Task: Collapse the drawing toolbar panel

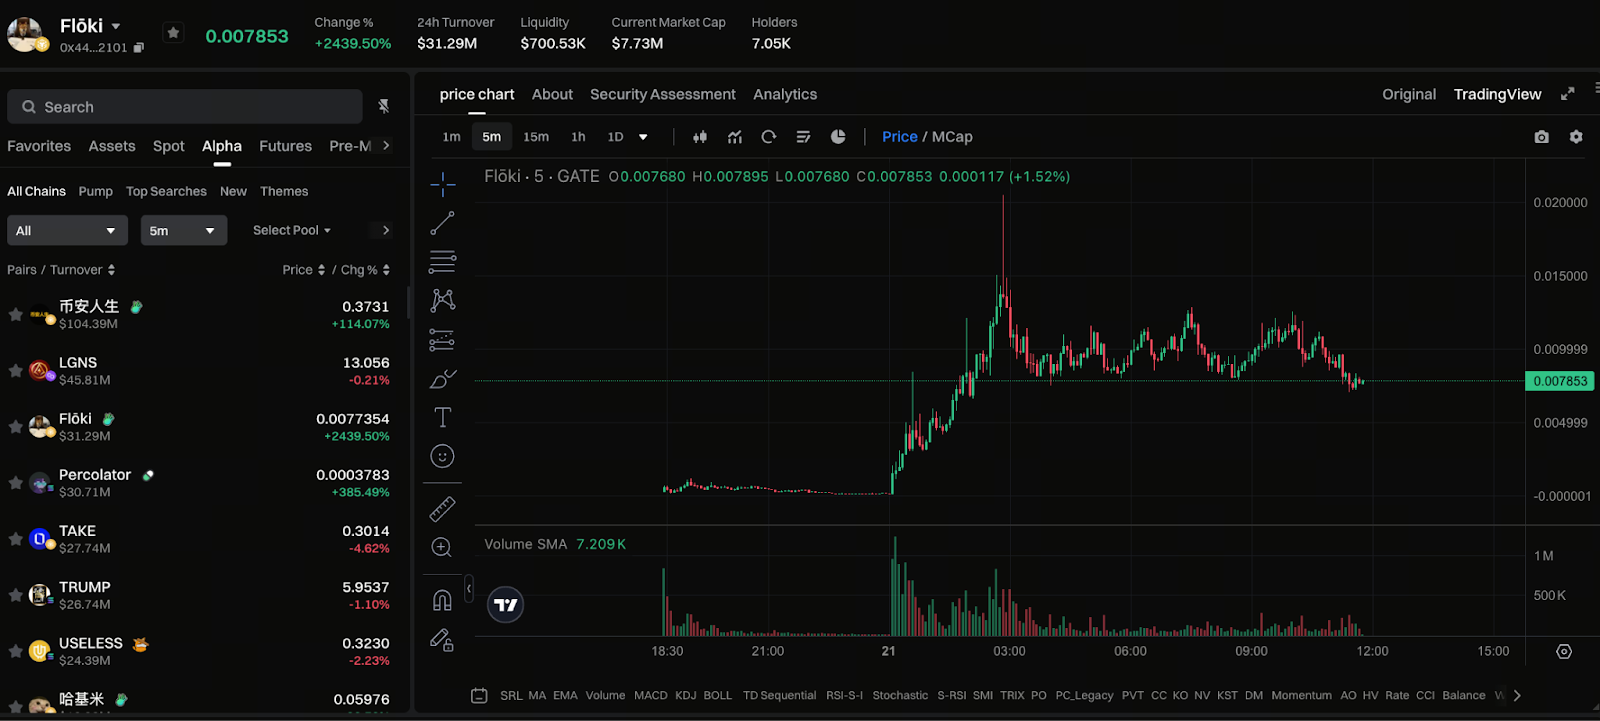Action: pyautogui.click(x=468, y=589)
